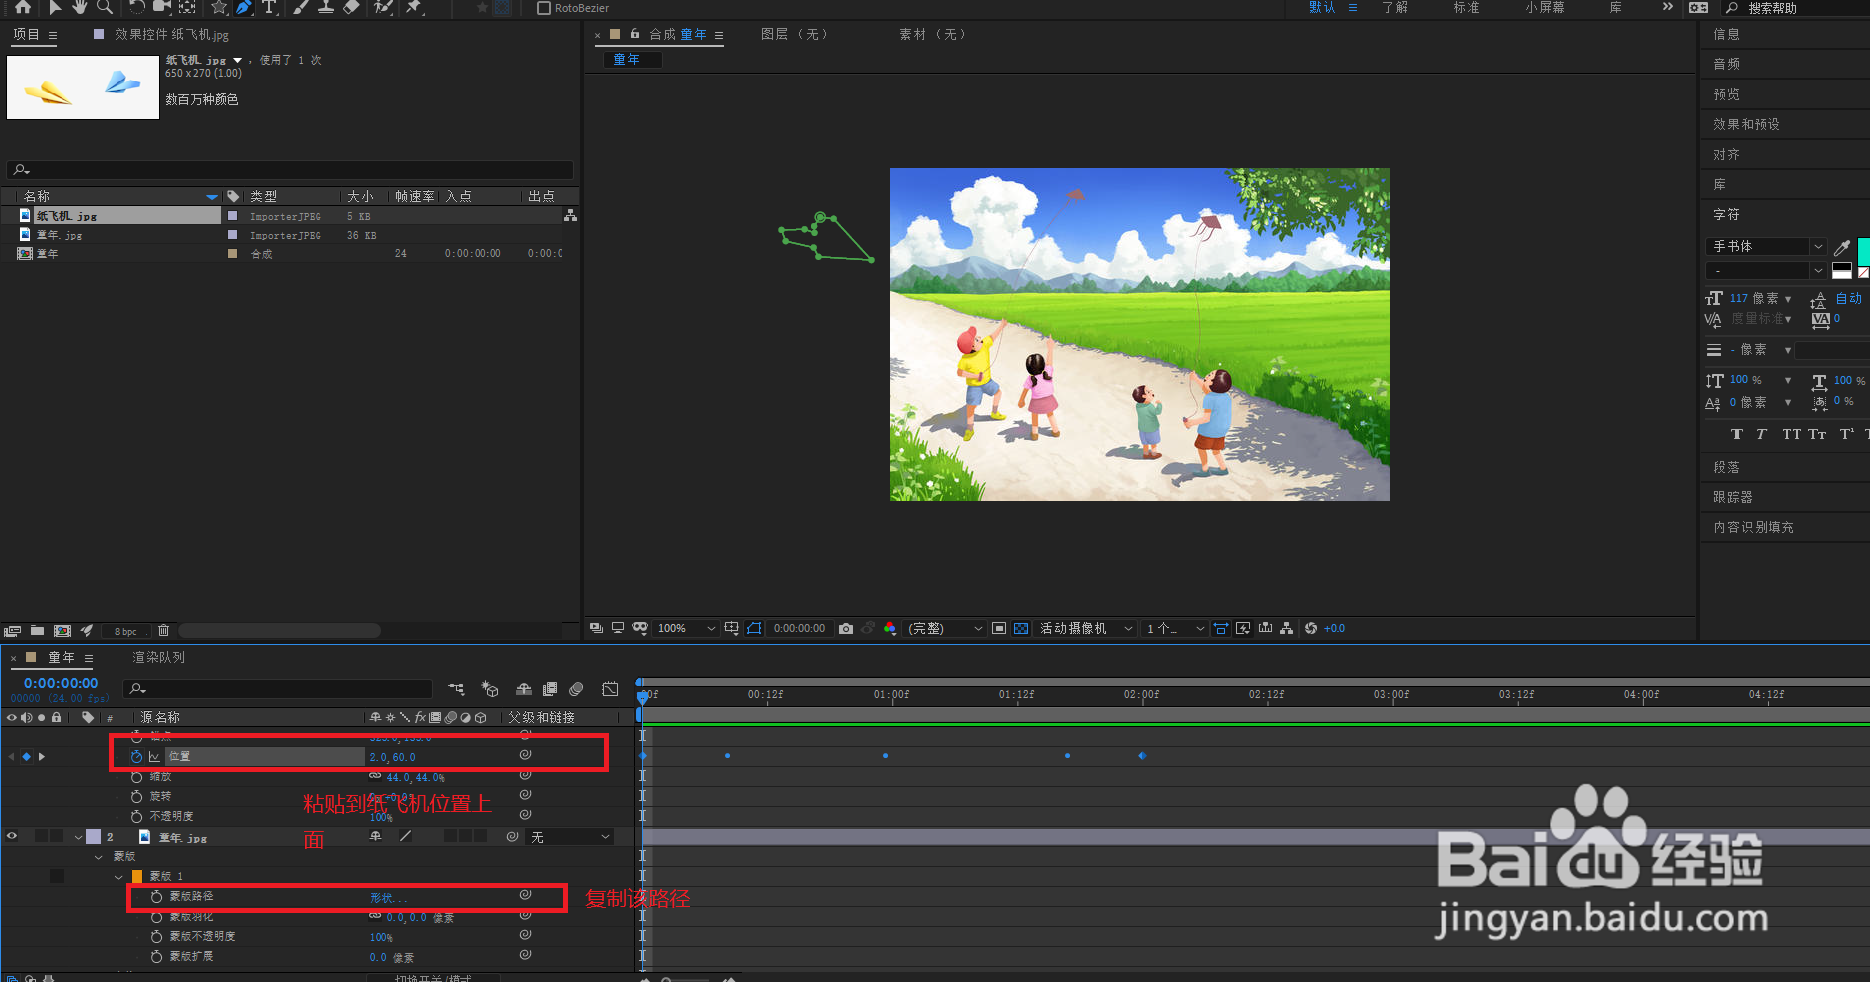The image size is (1870, 982).
Task: Click the composition mini-flowchart icon
Action: pos(456,689)
